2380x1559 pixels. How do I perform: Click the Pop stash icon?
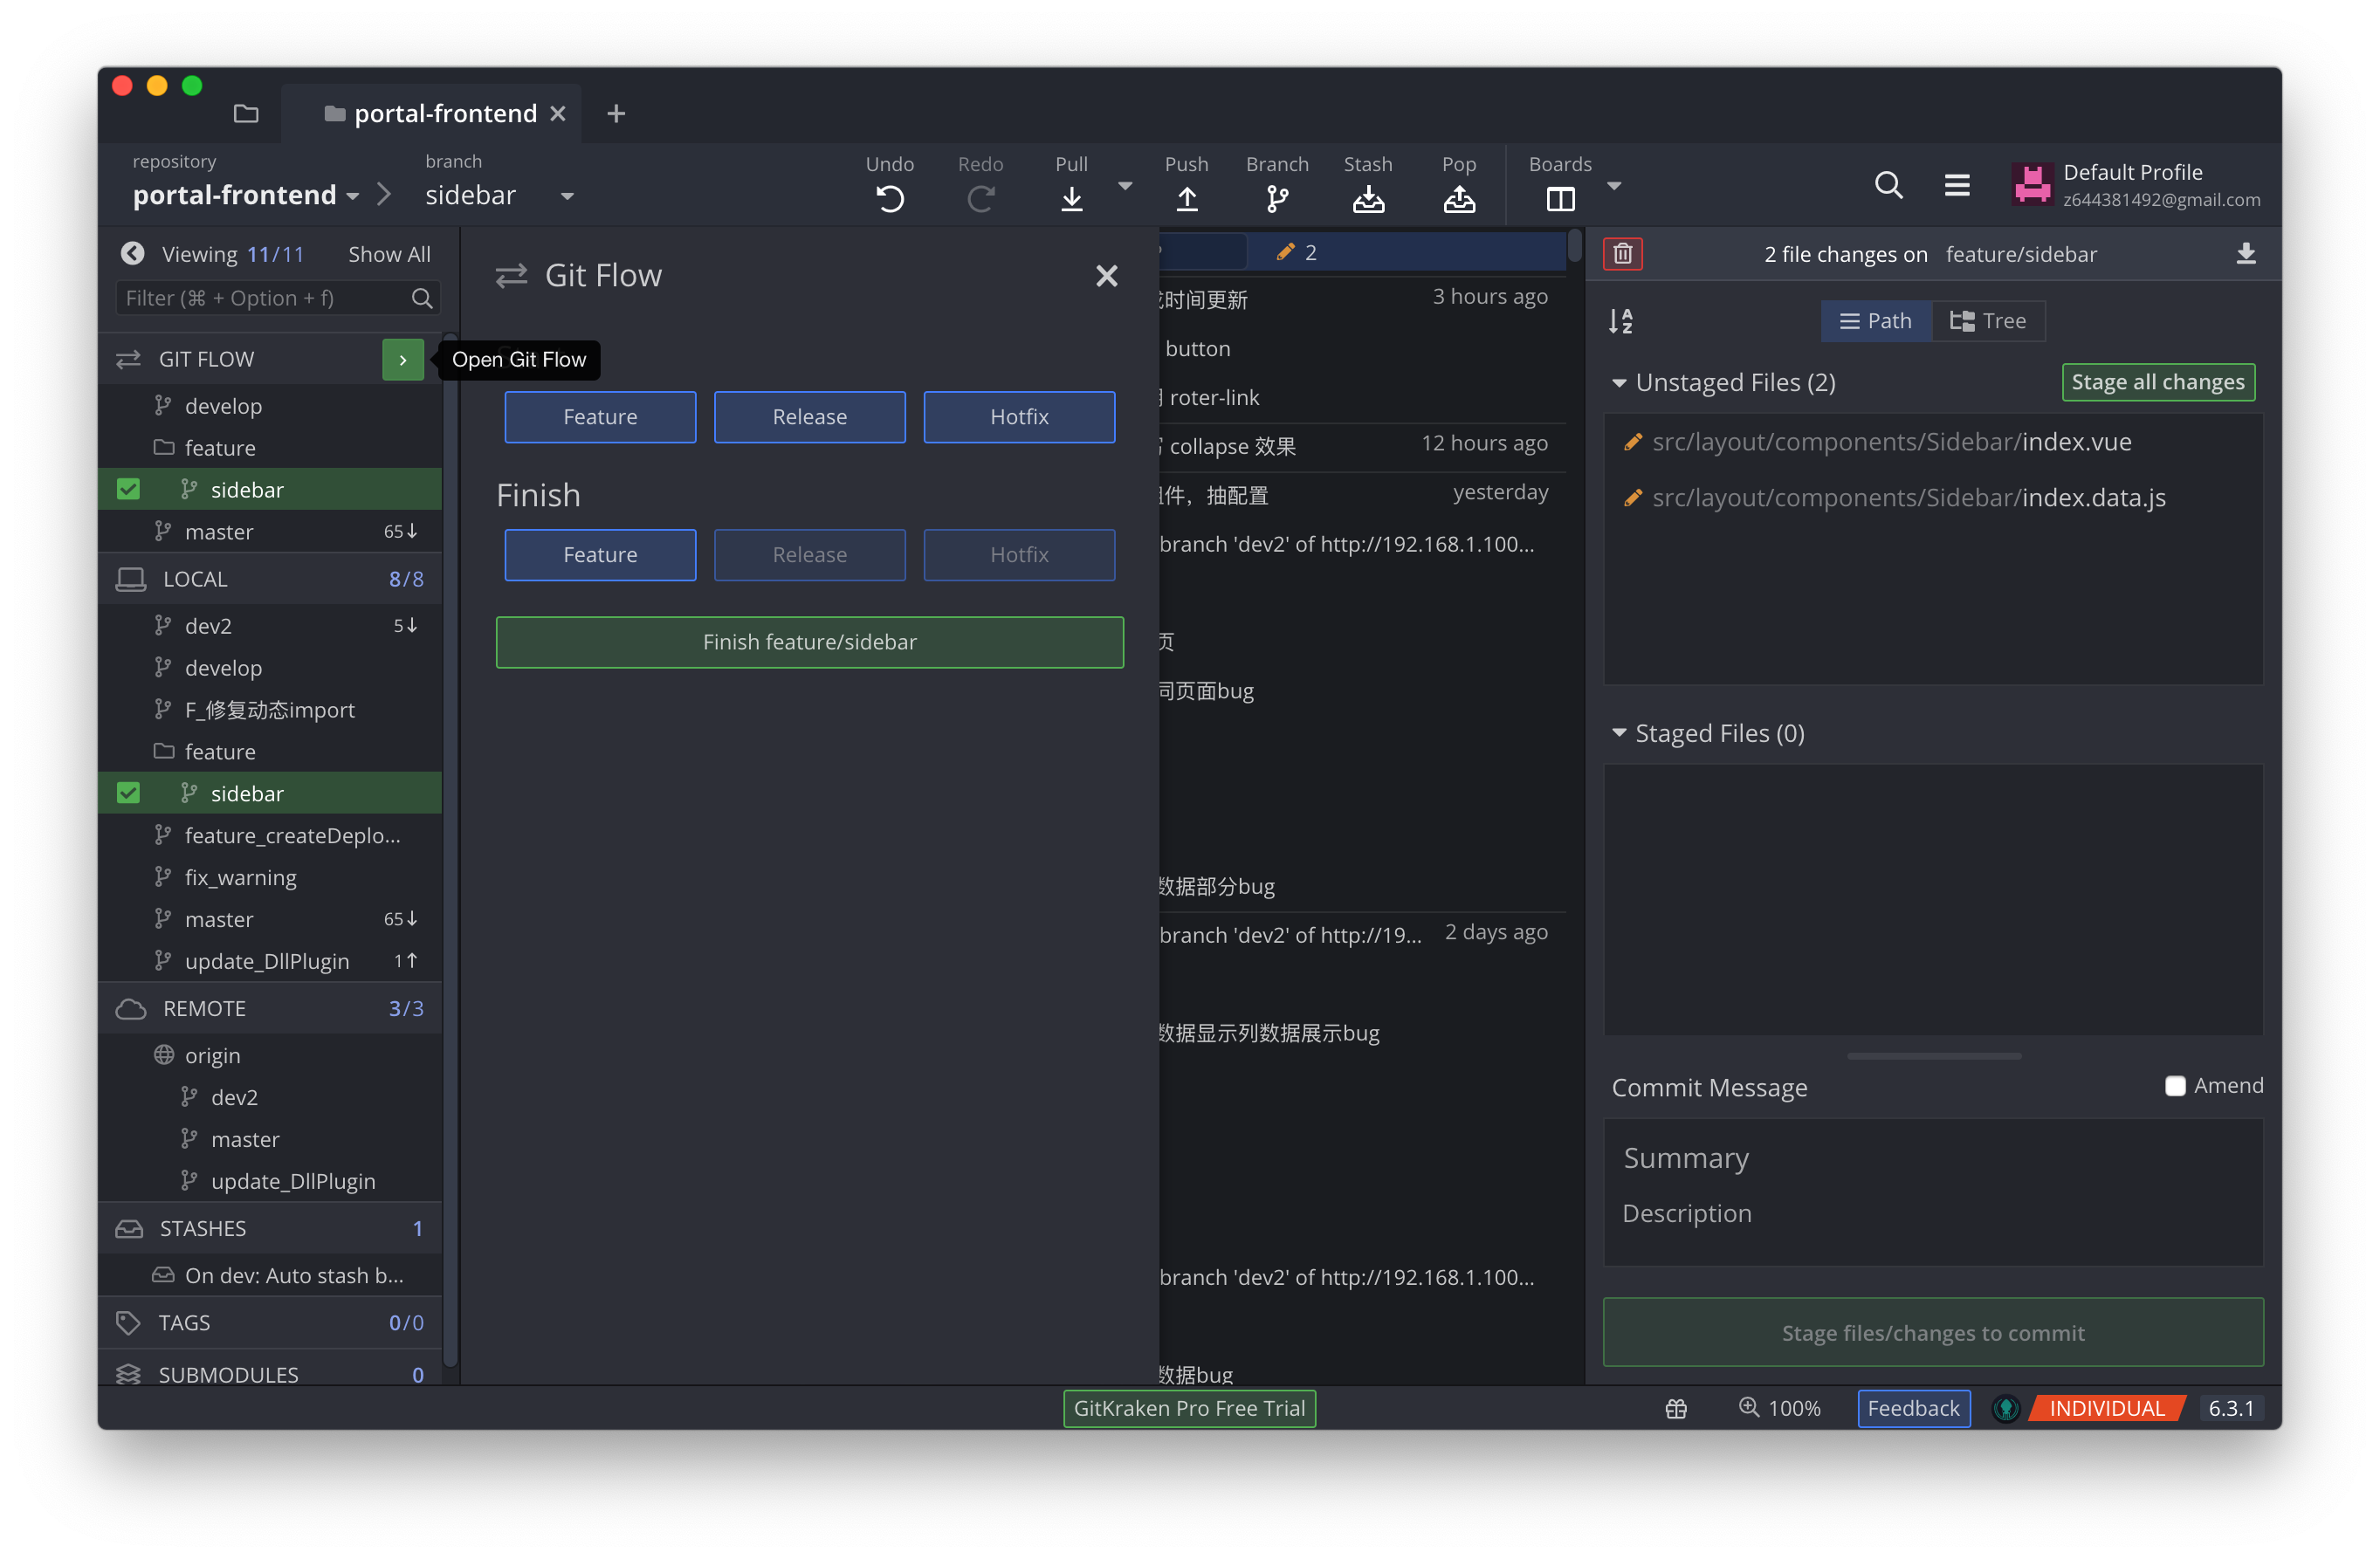(x=1459, y=198)
